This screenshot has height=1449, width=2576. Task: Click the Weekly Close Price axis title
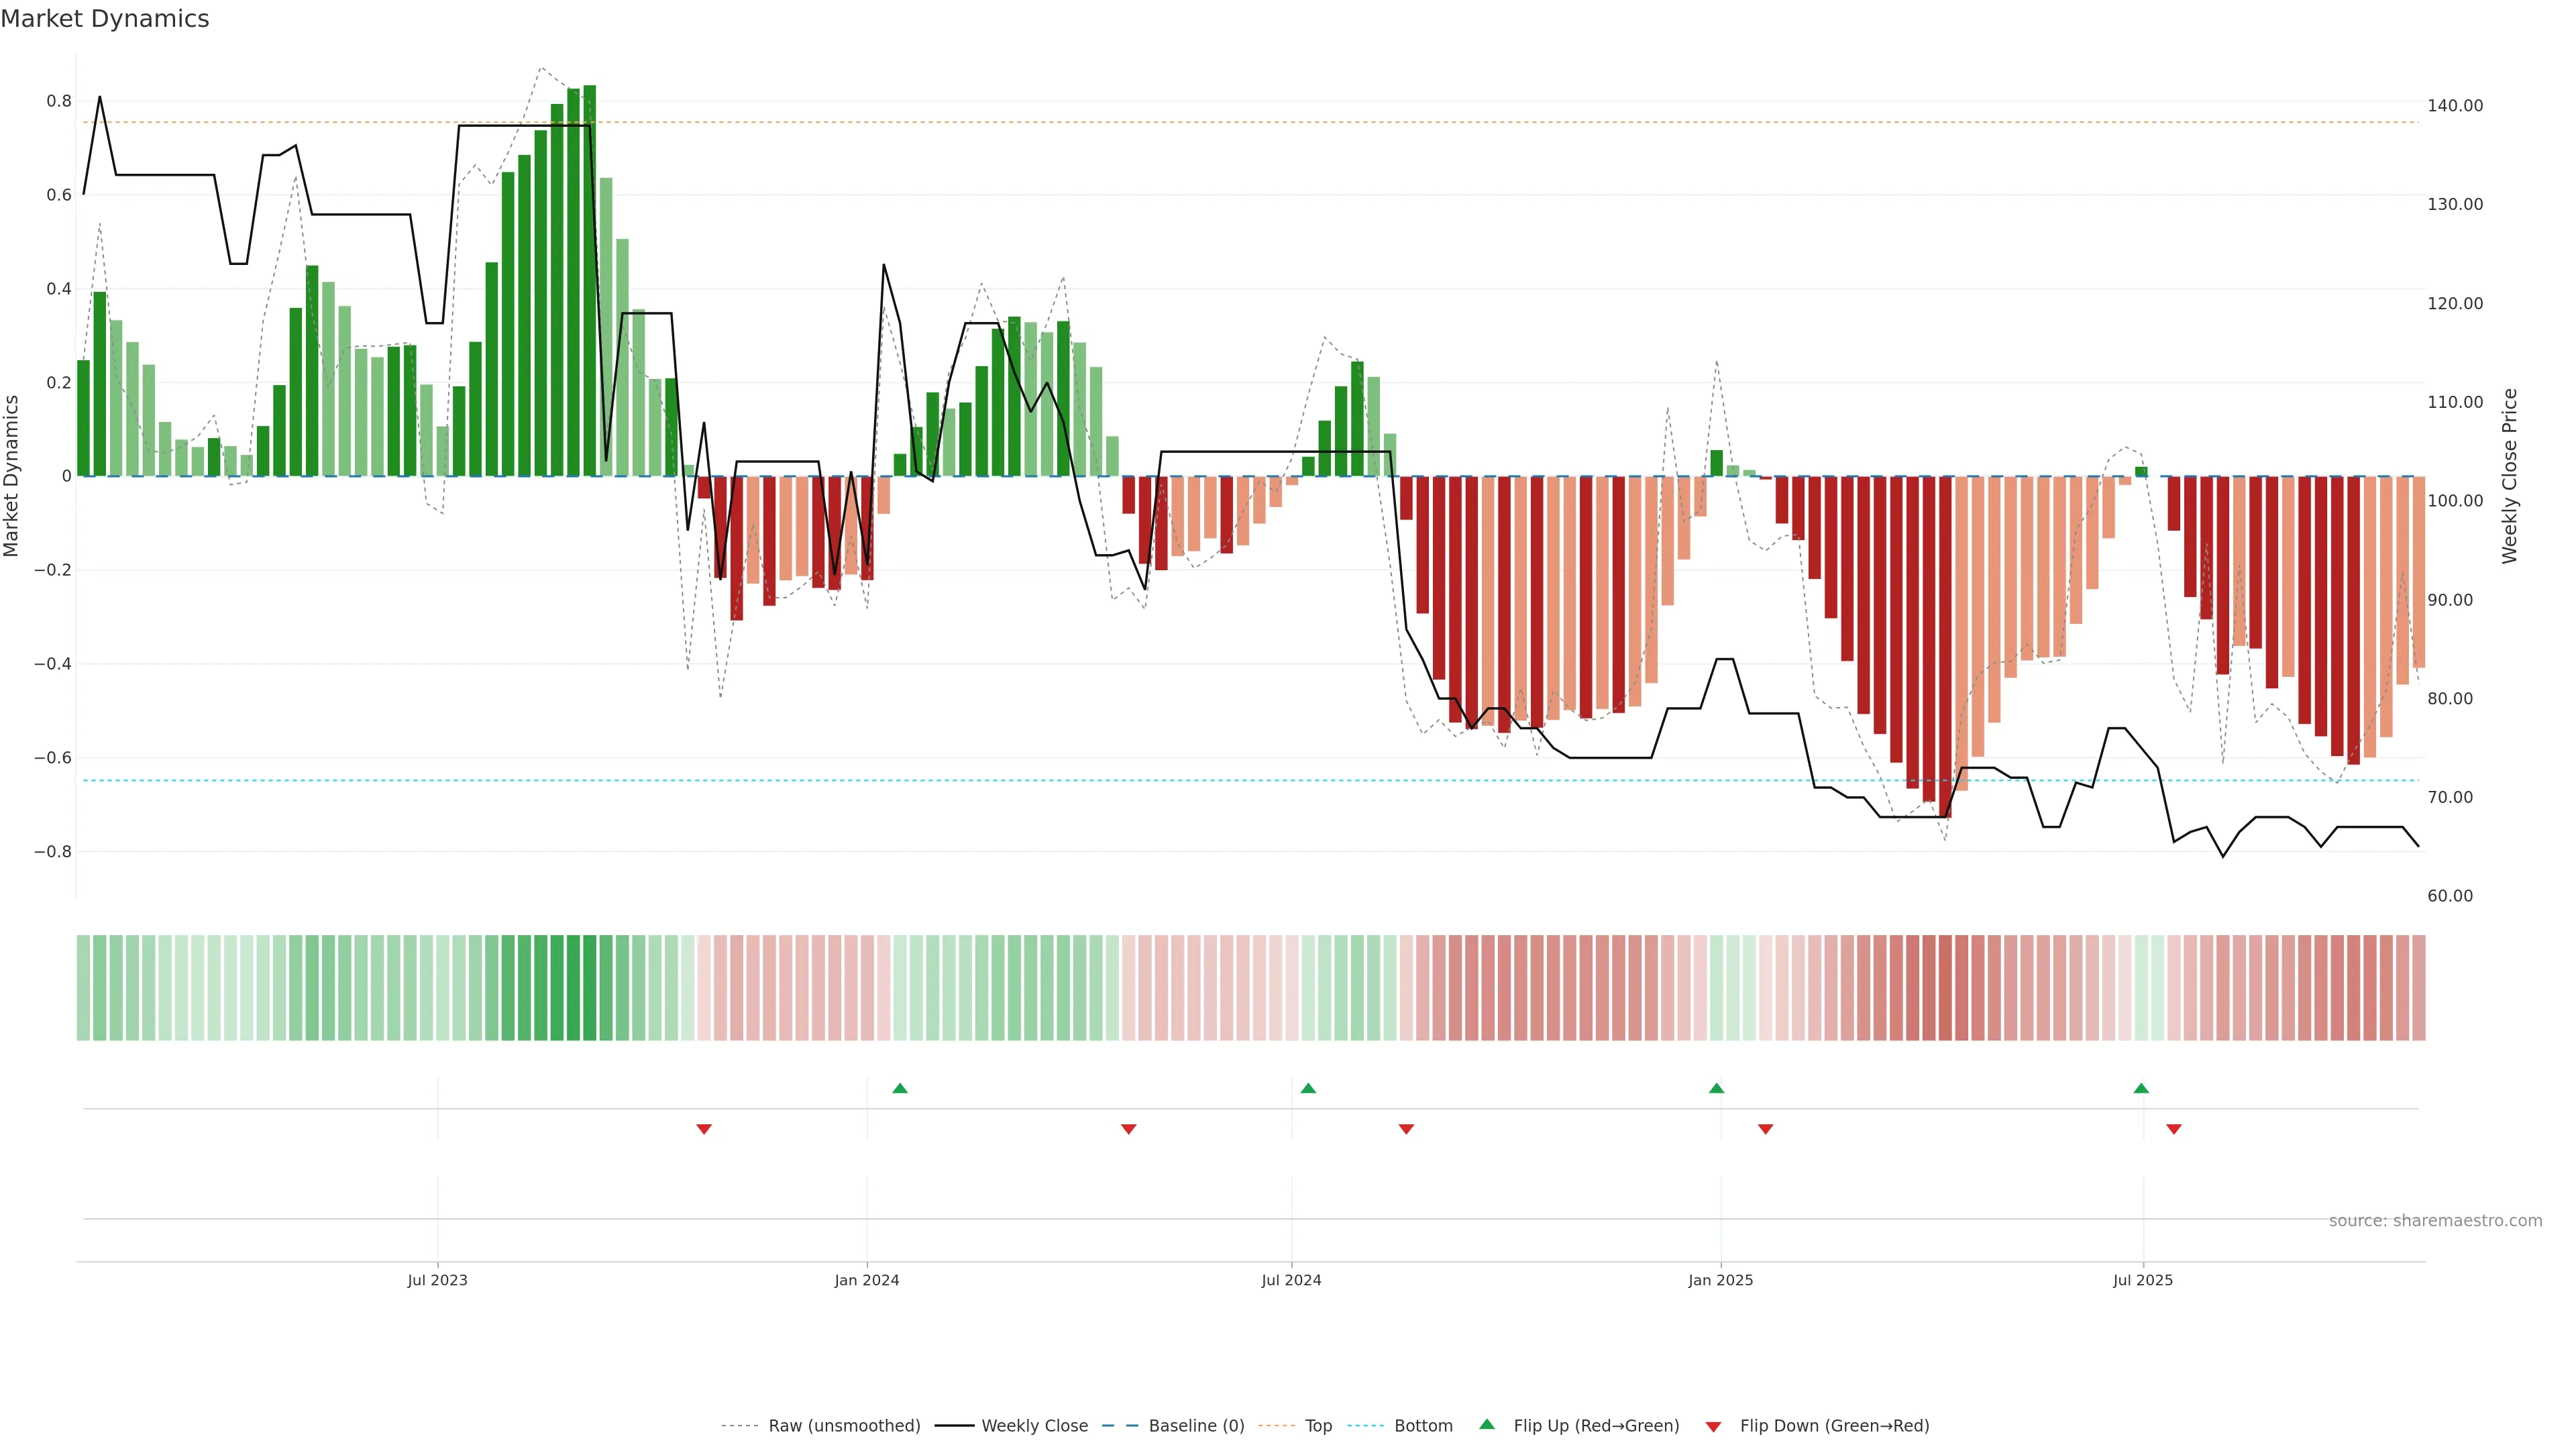[2509, 476]
